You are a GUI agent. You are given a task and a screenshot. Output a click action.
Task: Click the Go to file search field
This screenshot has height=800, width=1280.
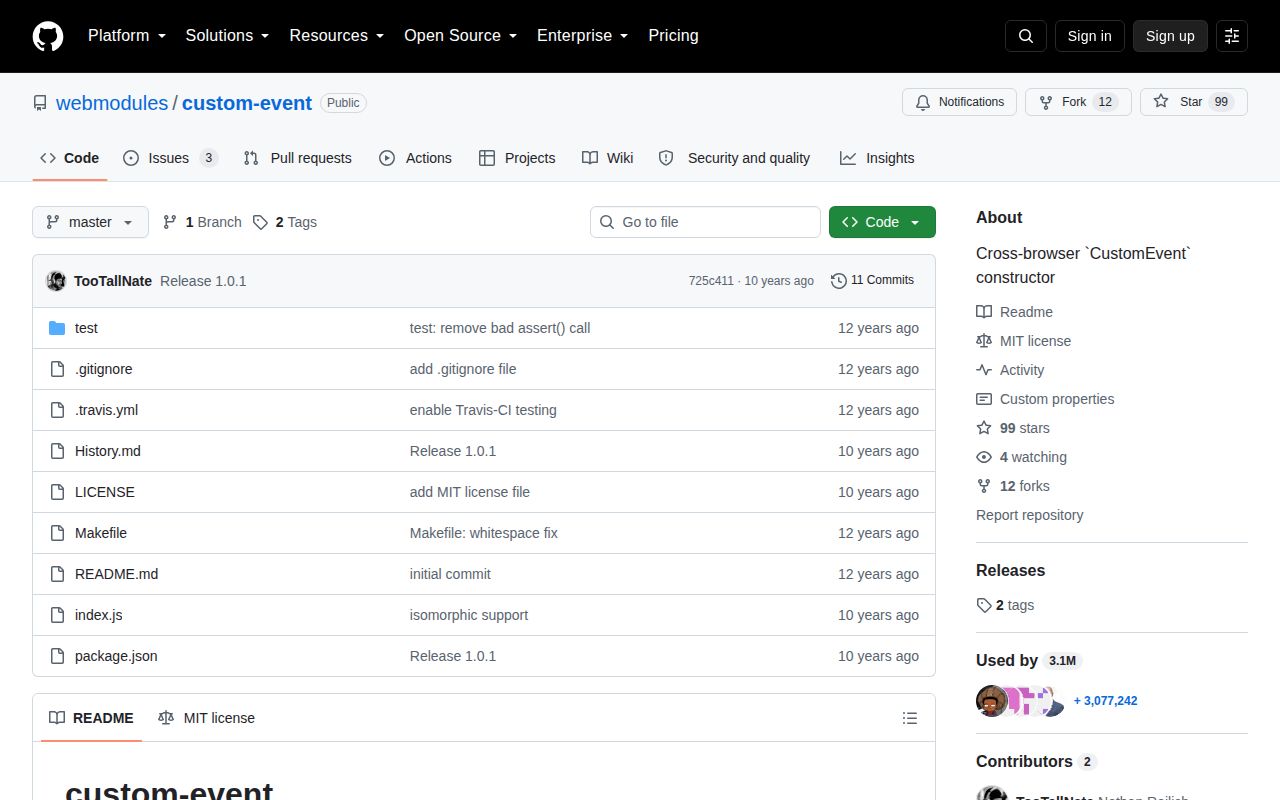[x=705, y=222]
